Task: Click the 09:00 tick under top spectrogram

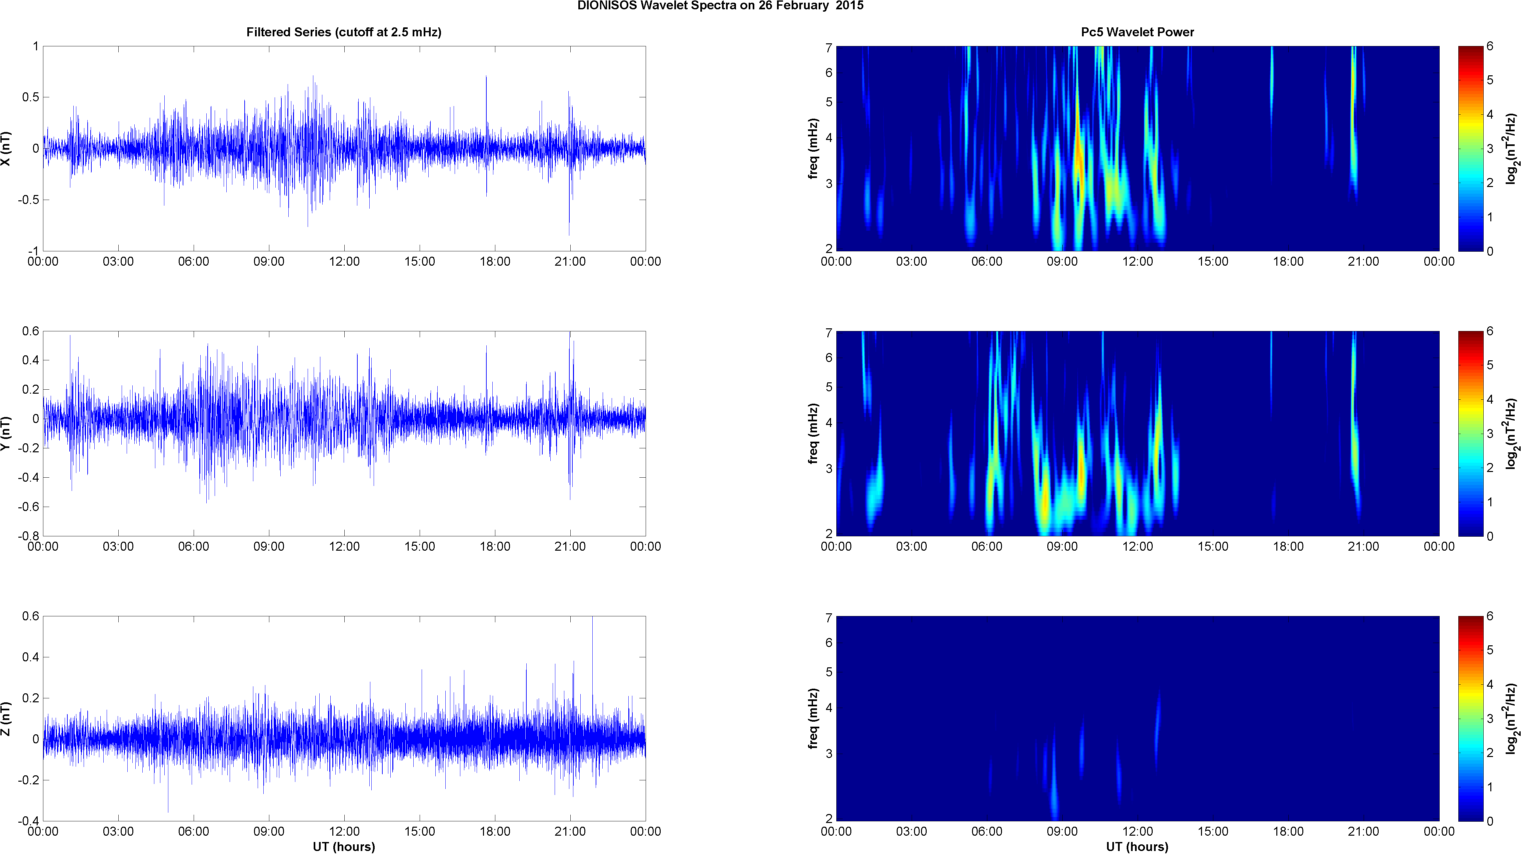Action: 1062,262
